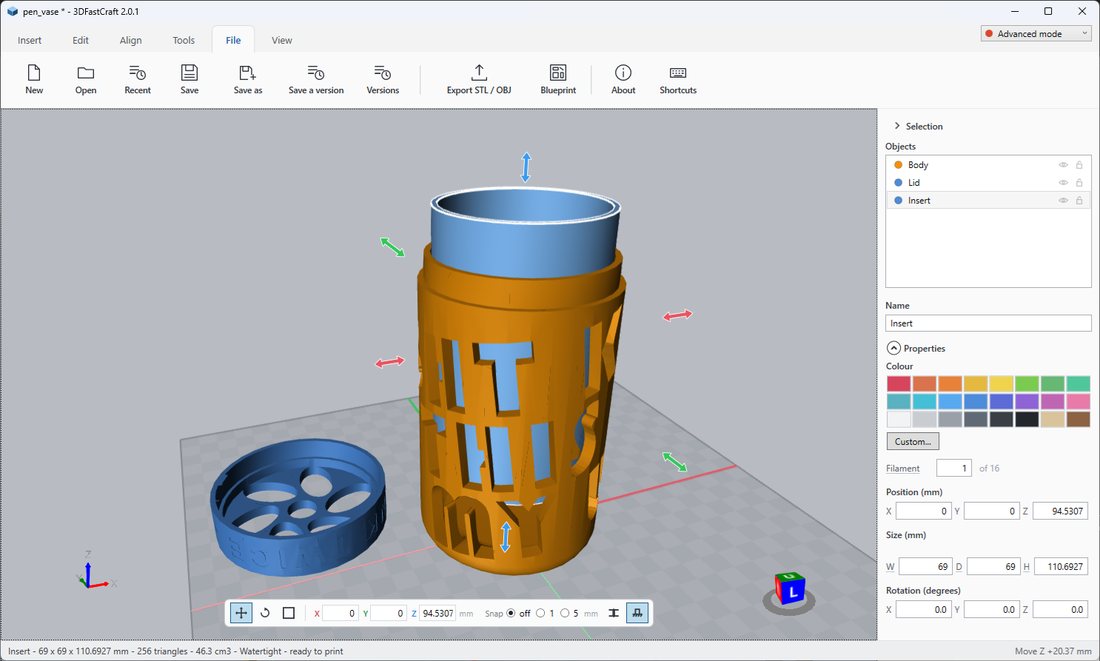Click the blue up arrow gizmo above the Insert
The image size is (1100, 661).
point(525,168)
